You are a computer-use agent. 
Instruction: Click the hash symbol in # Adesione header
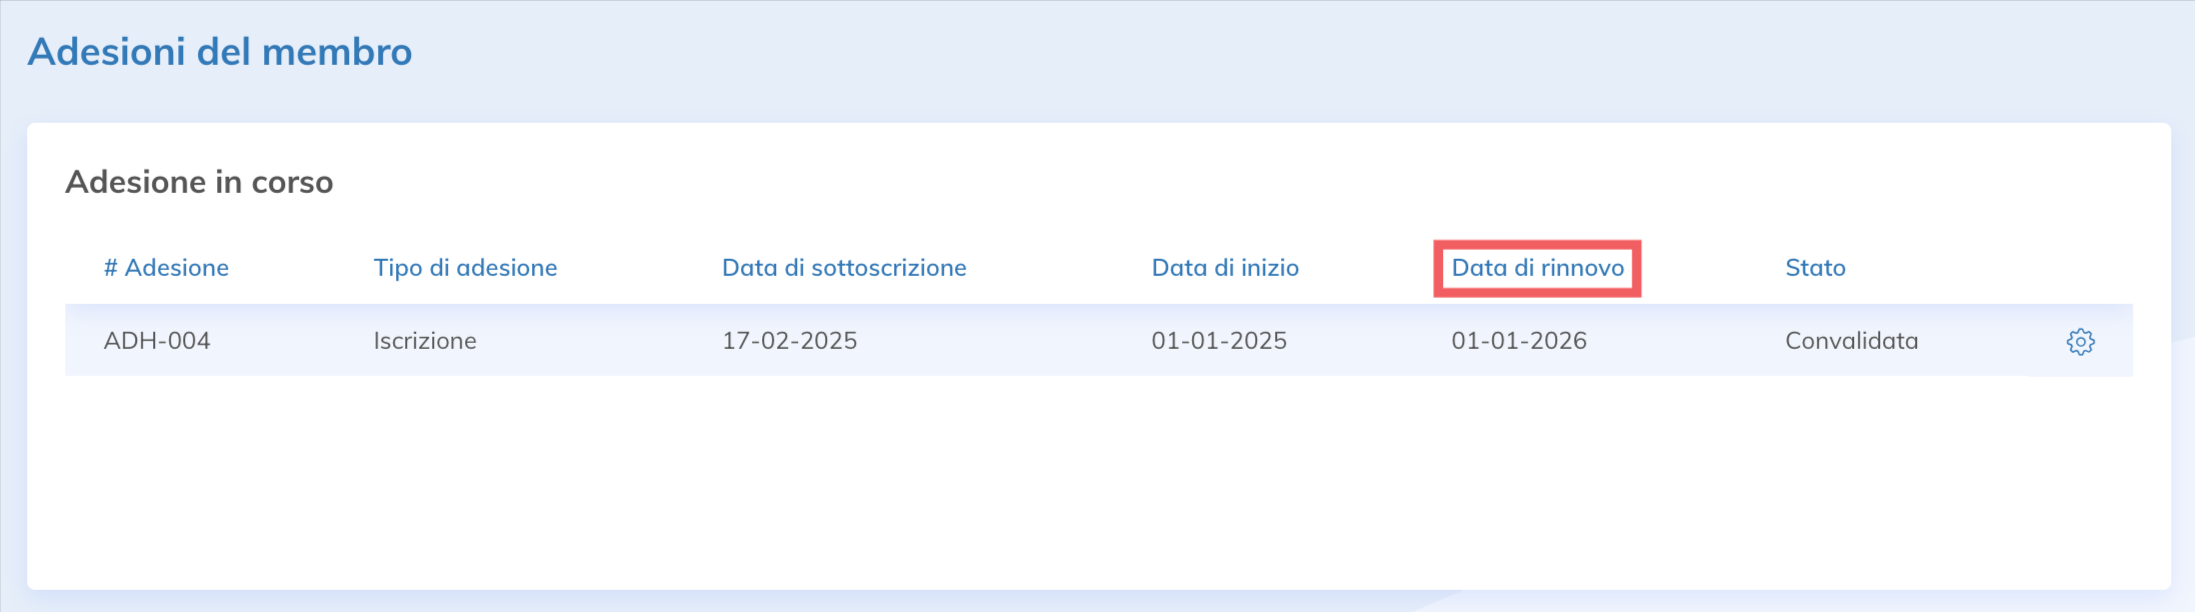point(111,268)
